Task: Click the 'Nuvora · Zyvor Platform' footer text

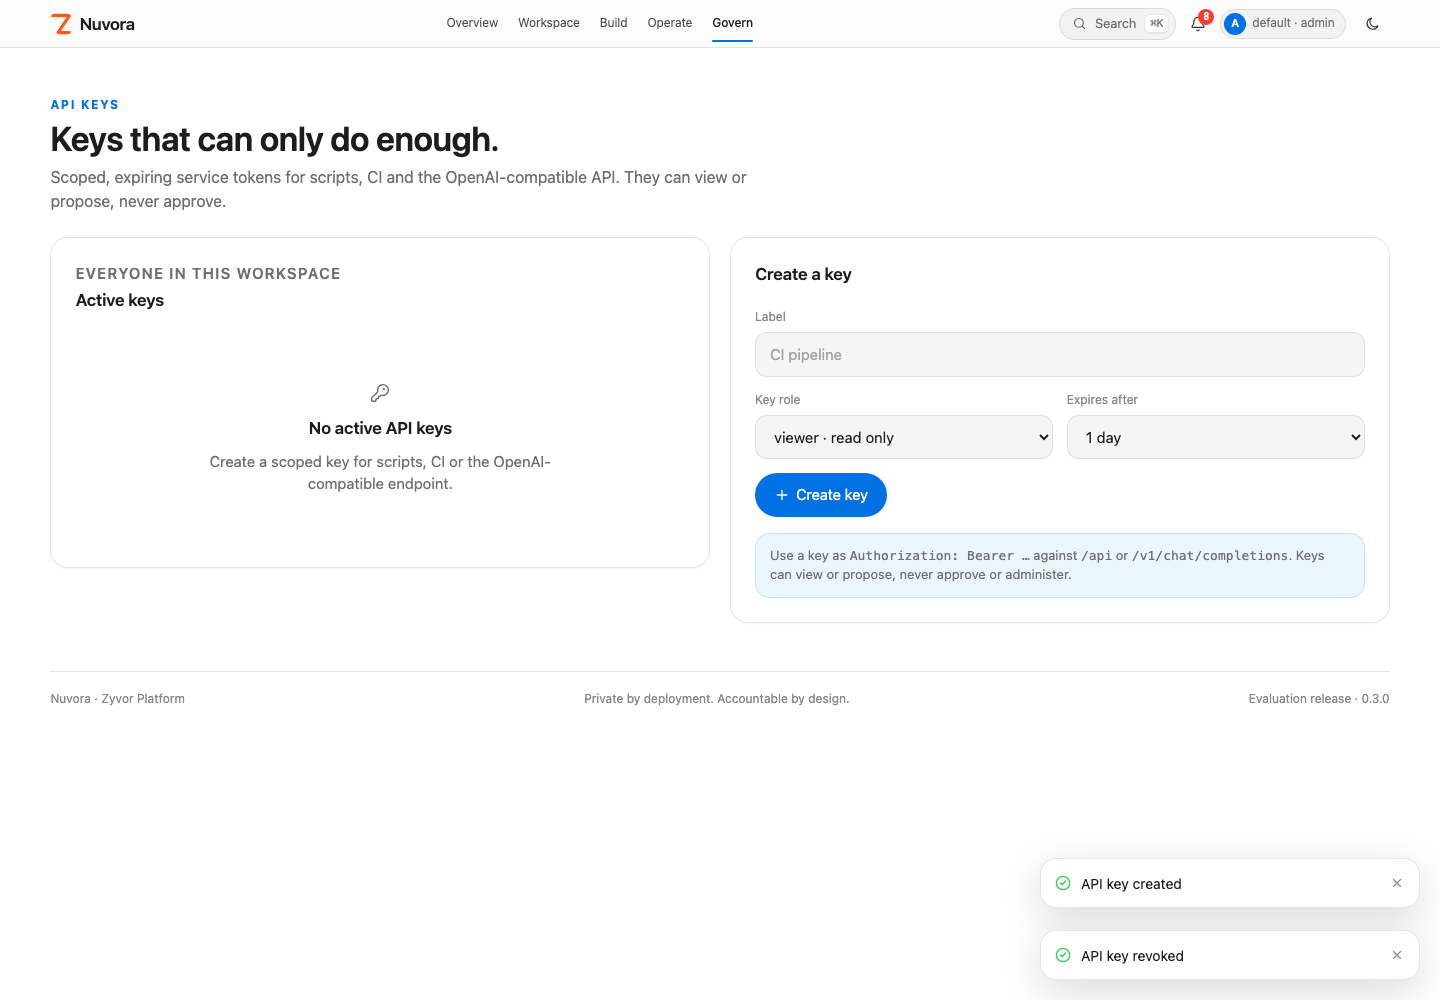Action: (x=118, y=699)
